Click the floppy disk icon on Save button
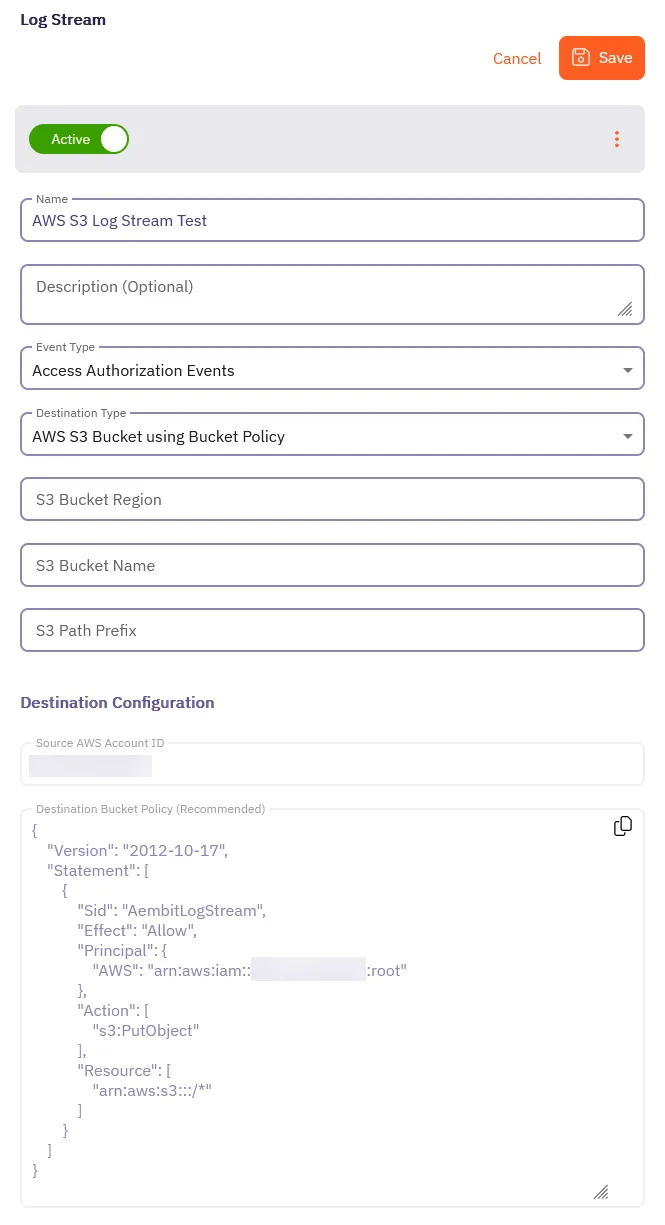Viewport: 665px width, 1225px height. click(x=581, y=57)
